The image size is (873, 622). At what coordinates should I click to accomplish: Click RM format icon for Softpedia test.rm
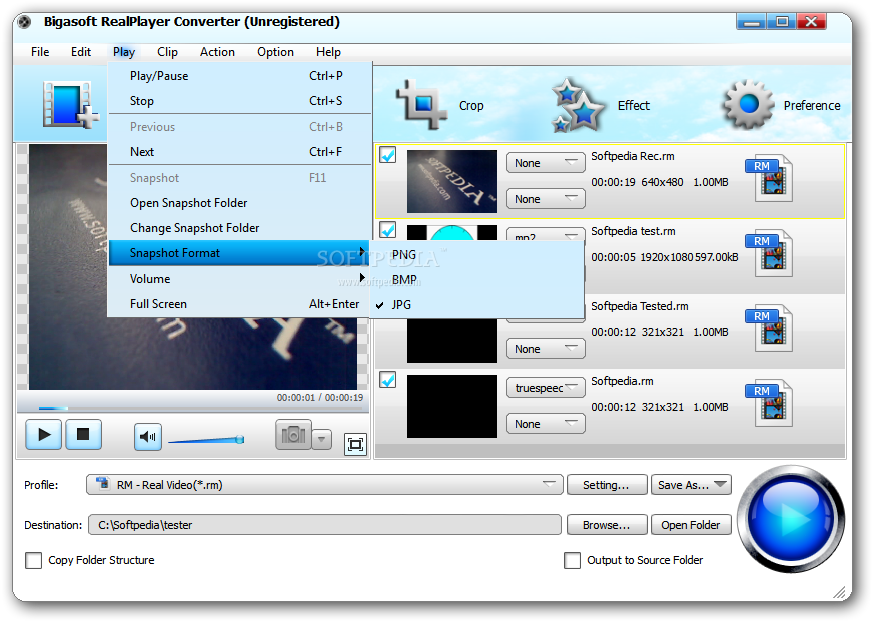click(770, 253)
